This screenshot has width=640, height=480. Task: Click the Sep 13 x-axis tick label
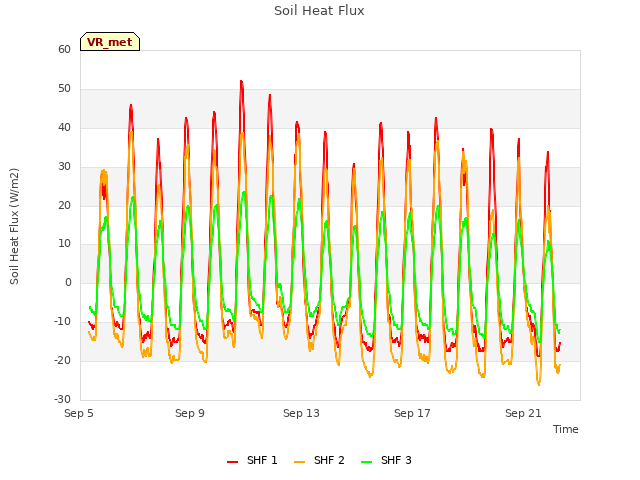click(301, 413)
